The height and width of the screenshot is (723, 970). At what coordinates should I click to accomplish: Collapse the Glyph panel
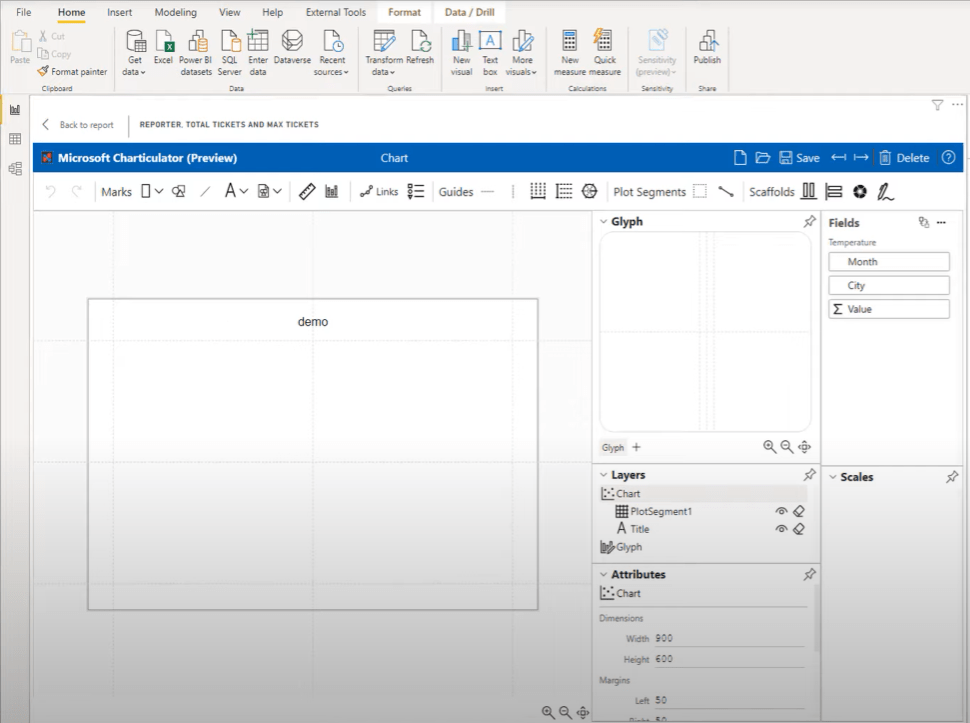coord(604,221)
